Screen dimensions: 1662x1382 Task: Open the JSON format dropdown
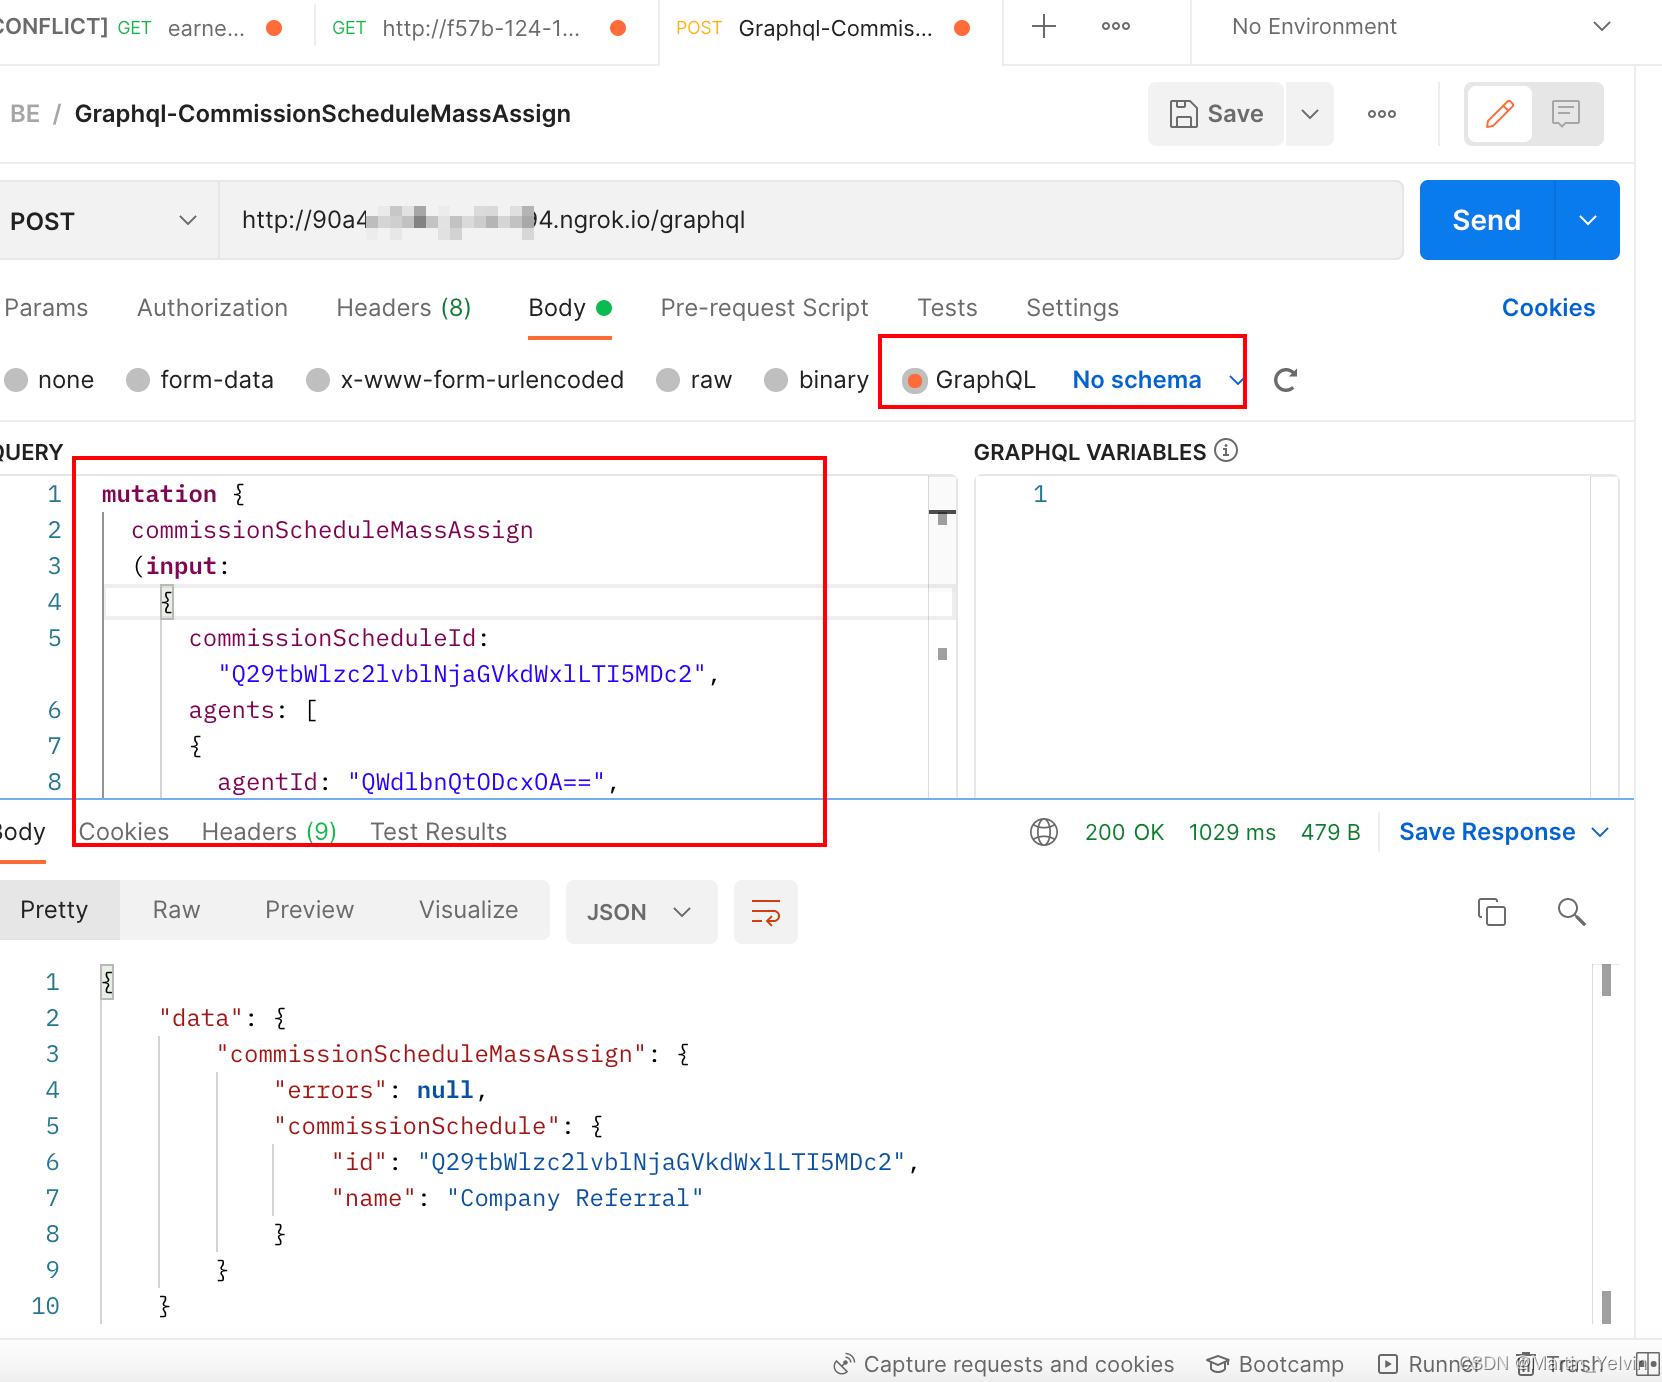(x=641, y=912)
